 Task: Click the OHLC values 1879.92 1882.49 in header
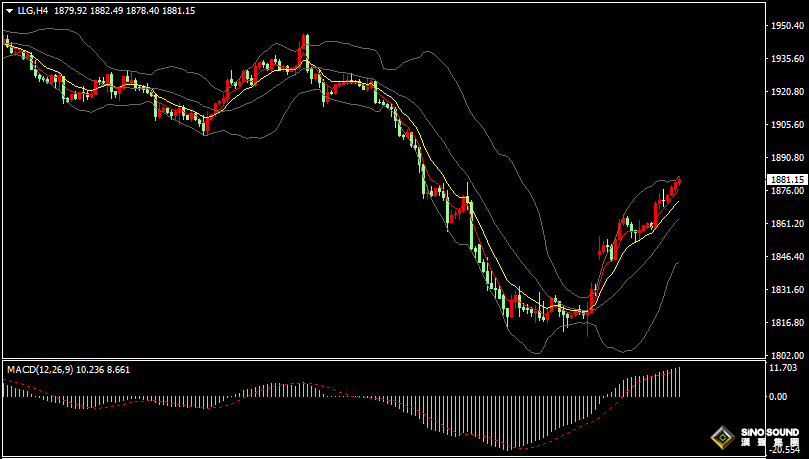[103, 10]
